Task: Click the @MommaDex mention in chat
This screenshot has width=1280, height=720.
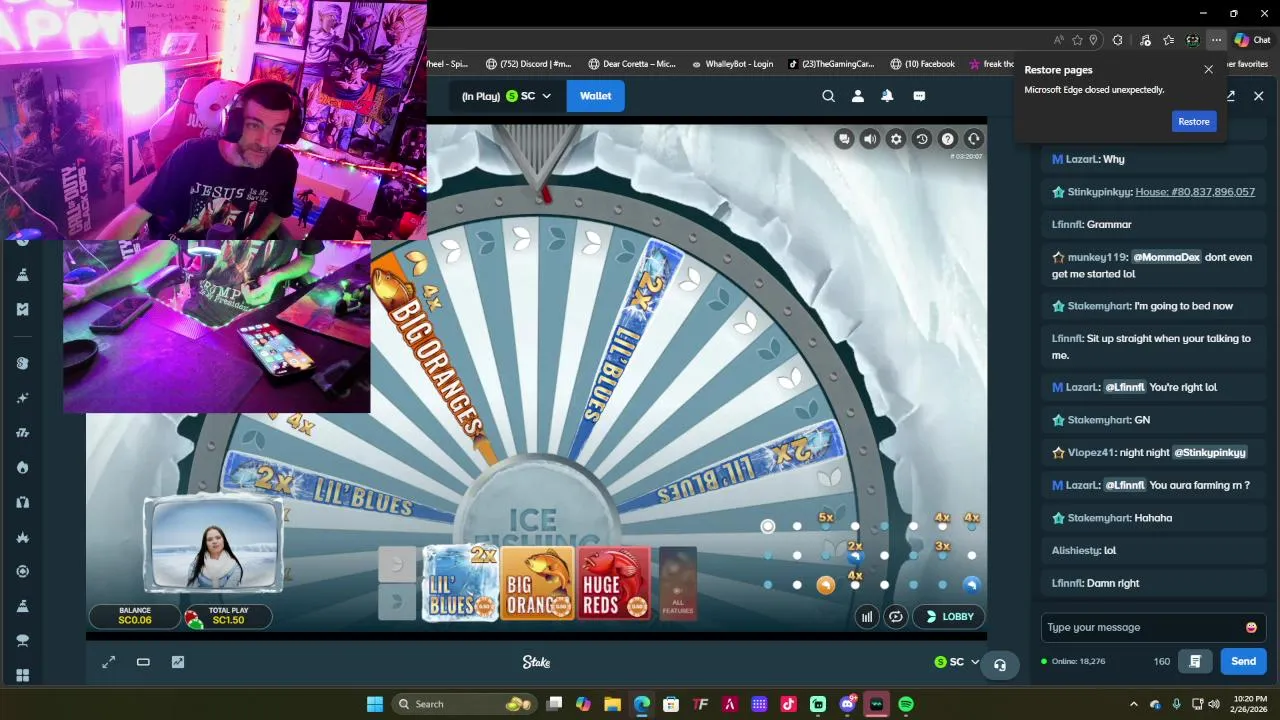Action: coord(1166,257)
